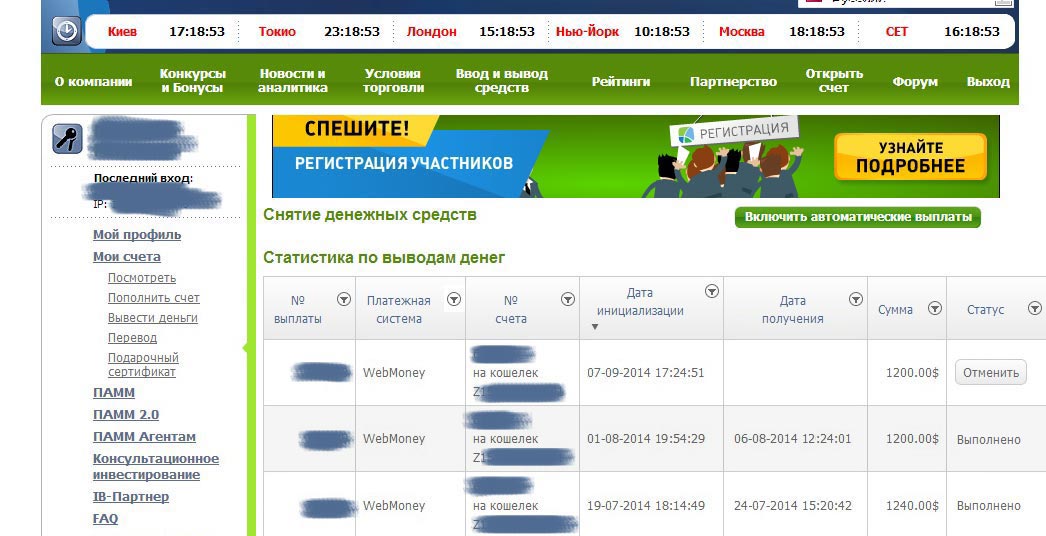Open filter icon for Дата получения column

(x=856, y=299)
